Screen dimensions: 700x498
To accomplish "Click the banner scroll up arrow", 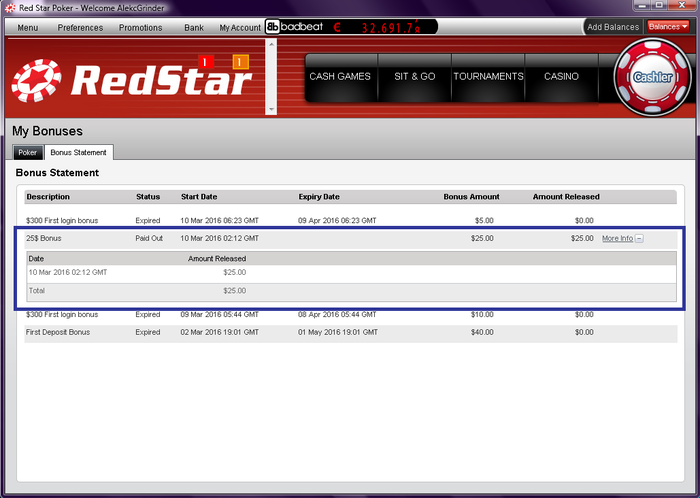I will coord(271,44).
